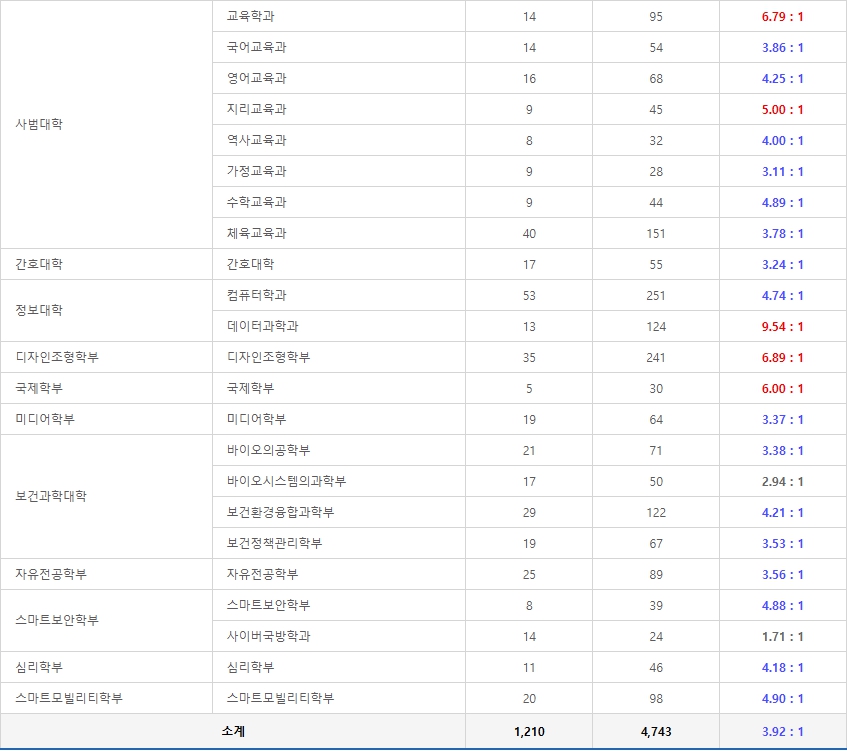Click 컴퓨터학과 department name
This screenshot has height=751, width=847.
(257, 295)
